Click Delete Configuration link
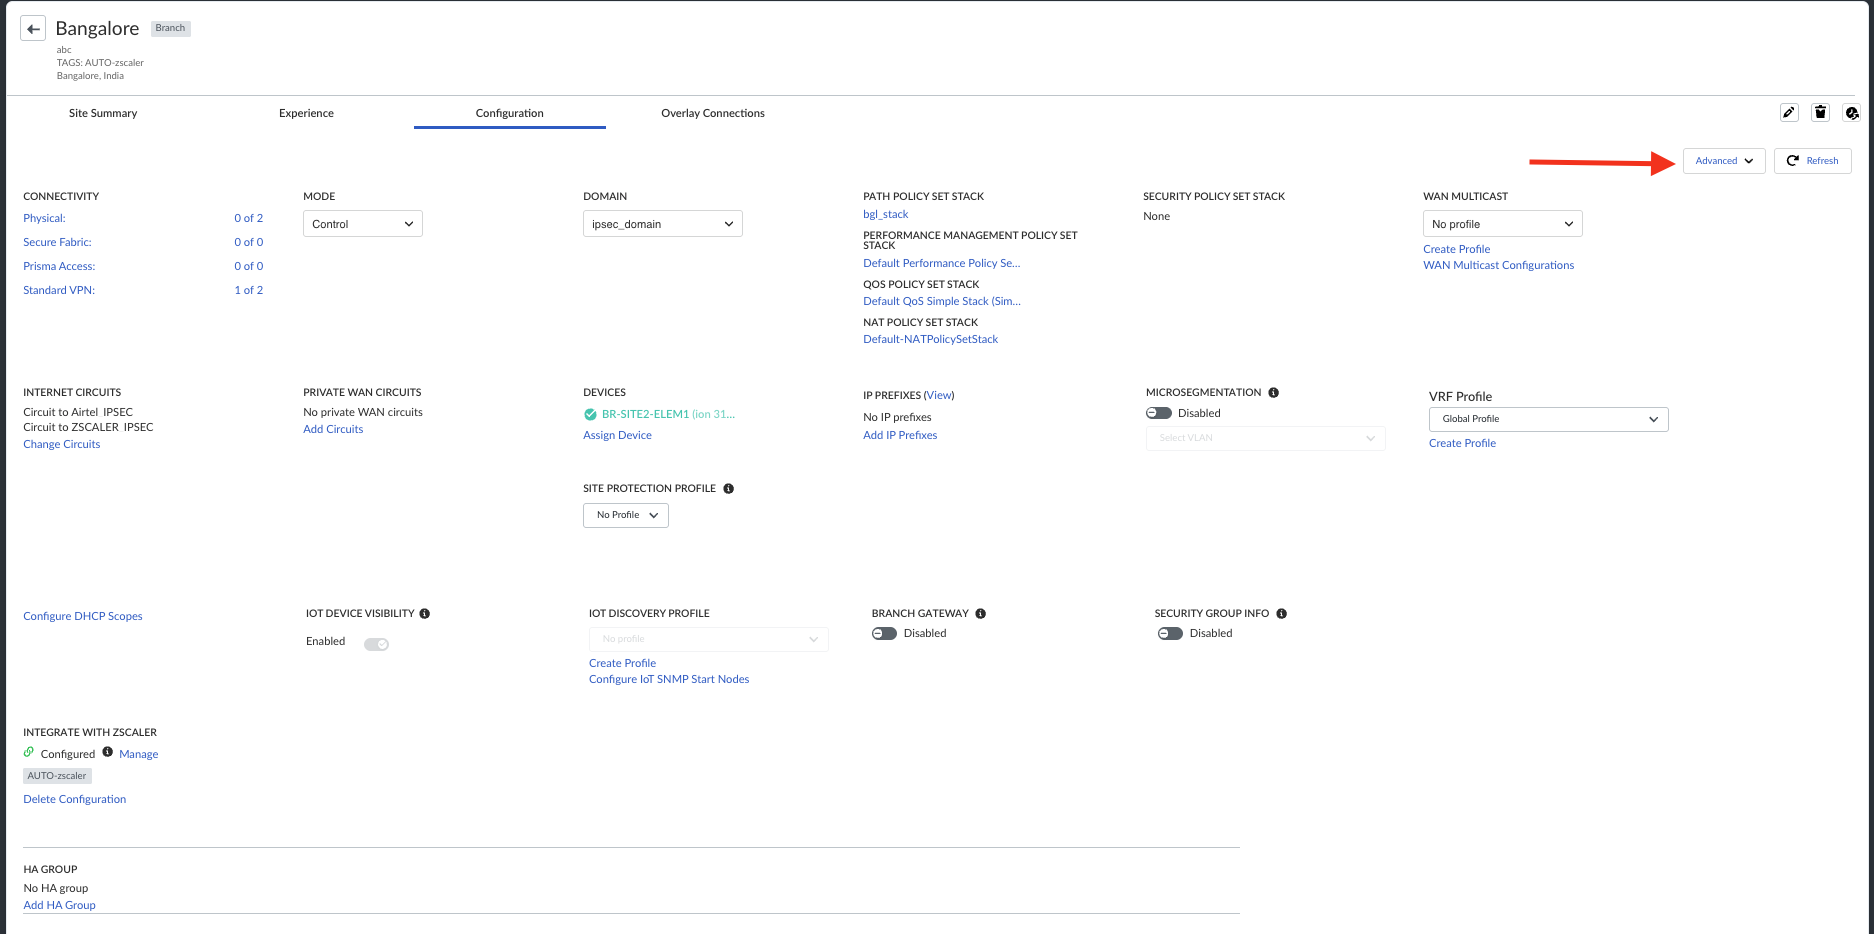Screen dimensions: 1874x934 [x=75, y=799]
